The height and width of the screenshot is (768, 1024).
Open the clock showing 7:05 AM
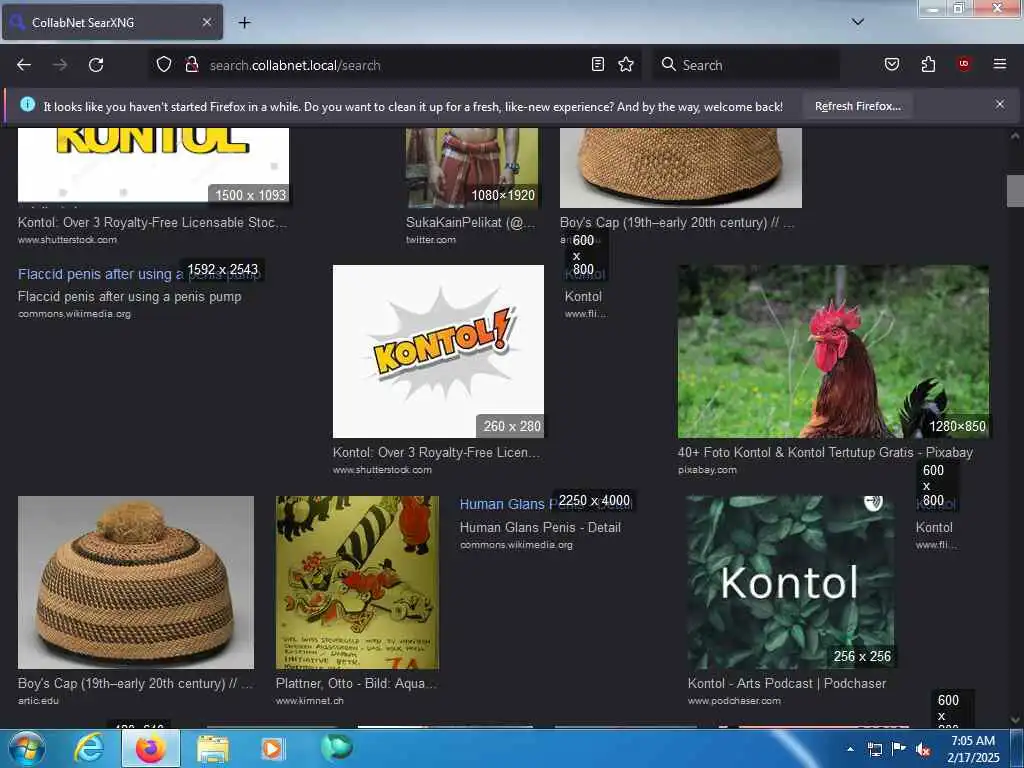click(973, 749)
